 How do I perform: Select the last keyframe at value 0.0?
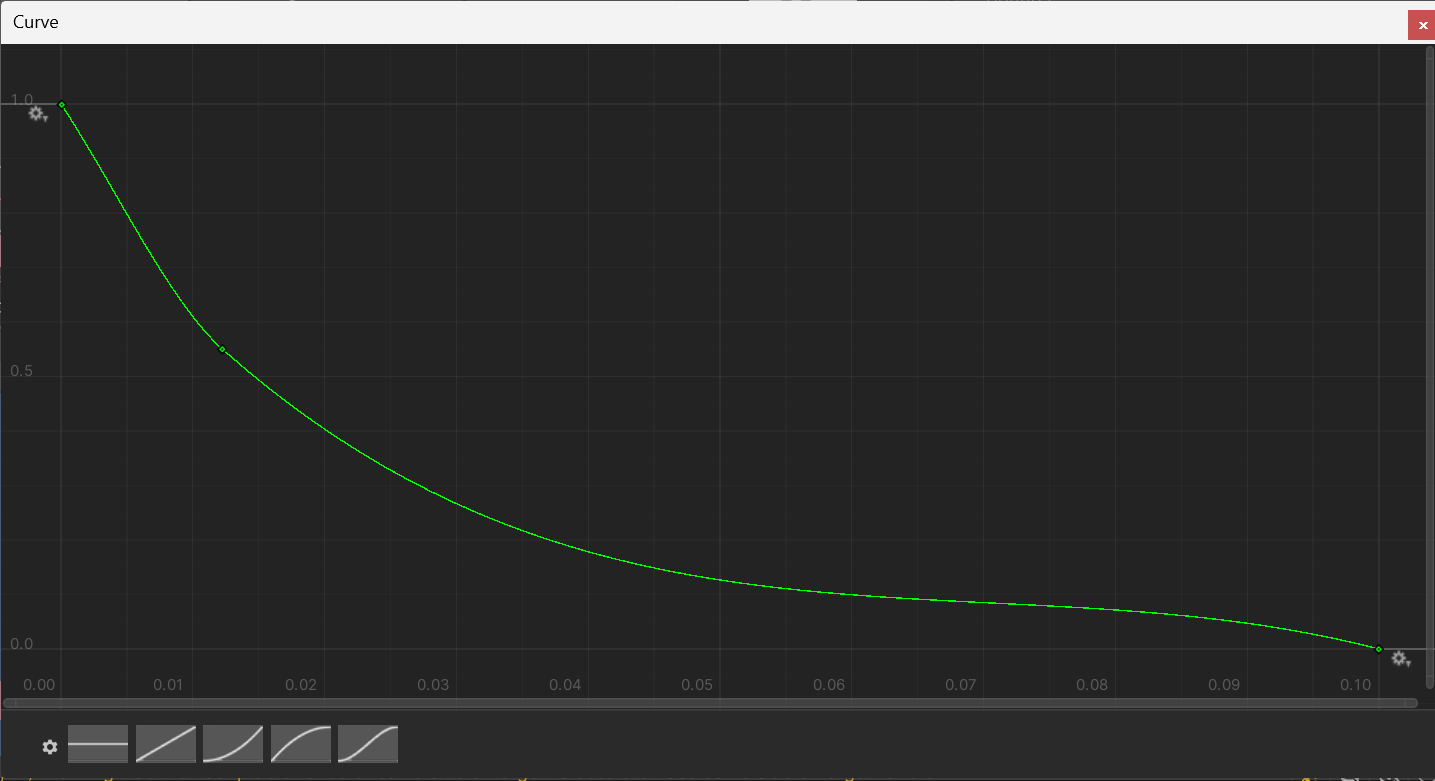pyautogui.click(x=1379, y=649)
